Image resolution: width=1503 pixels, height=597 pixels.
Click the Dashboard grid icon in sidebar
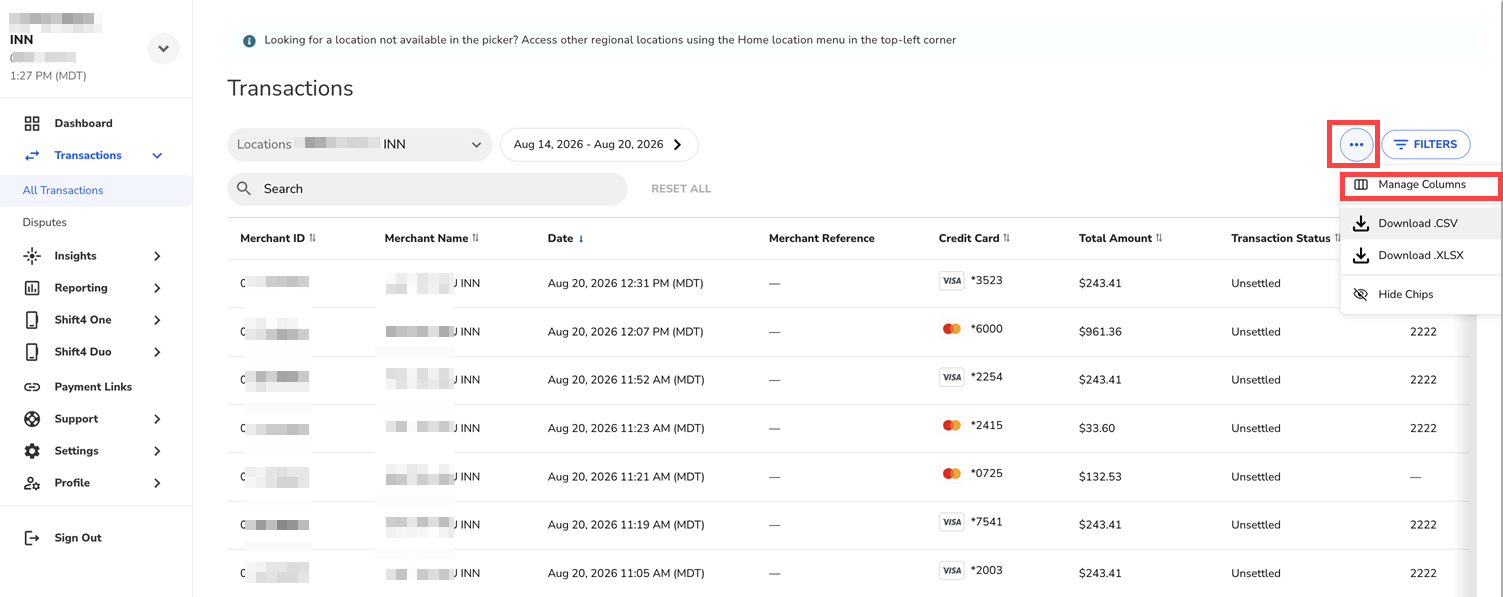tap(32, 124)
